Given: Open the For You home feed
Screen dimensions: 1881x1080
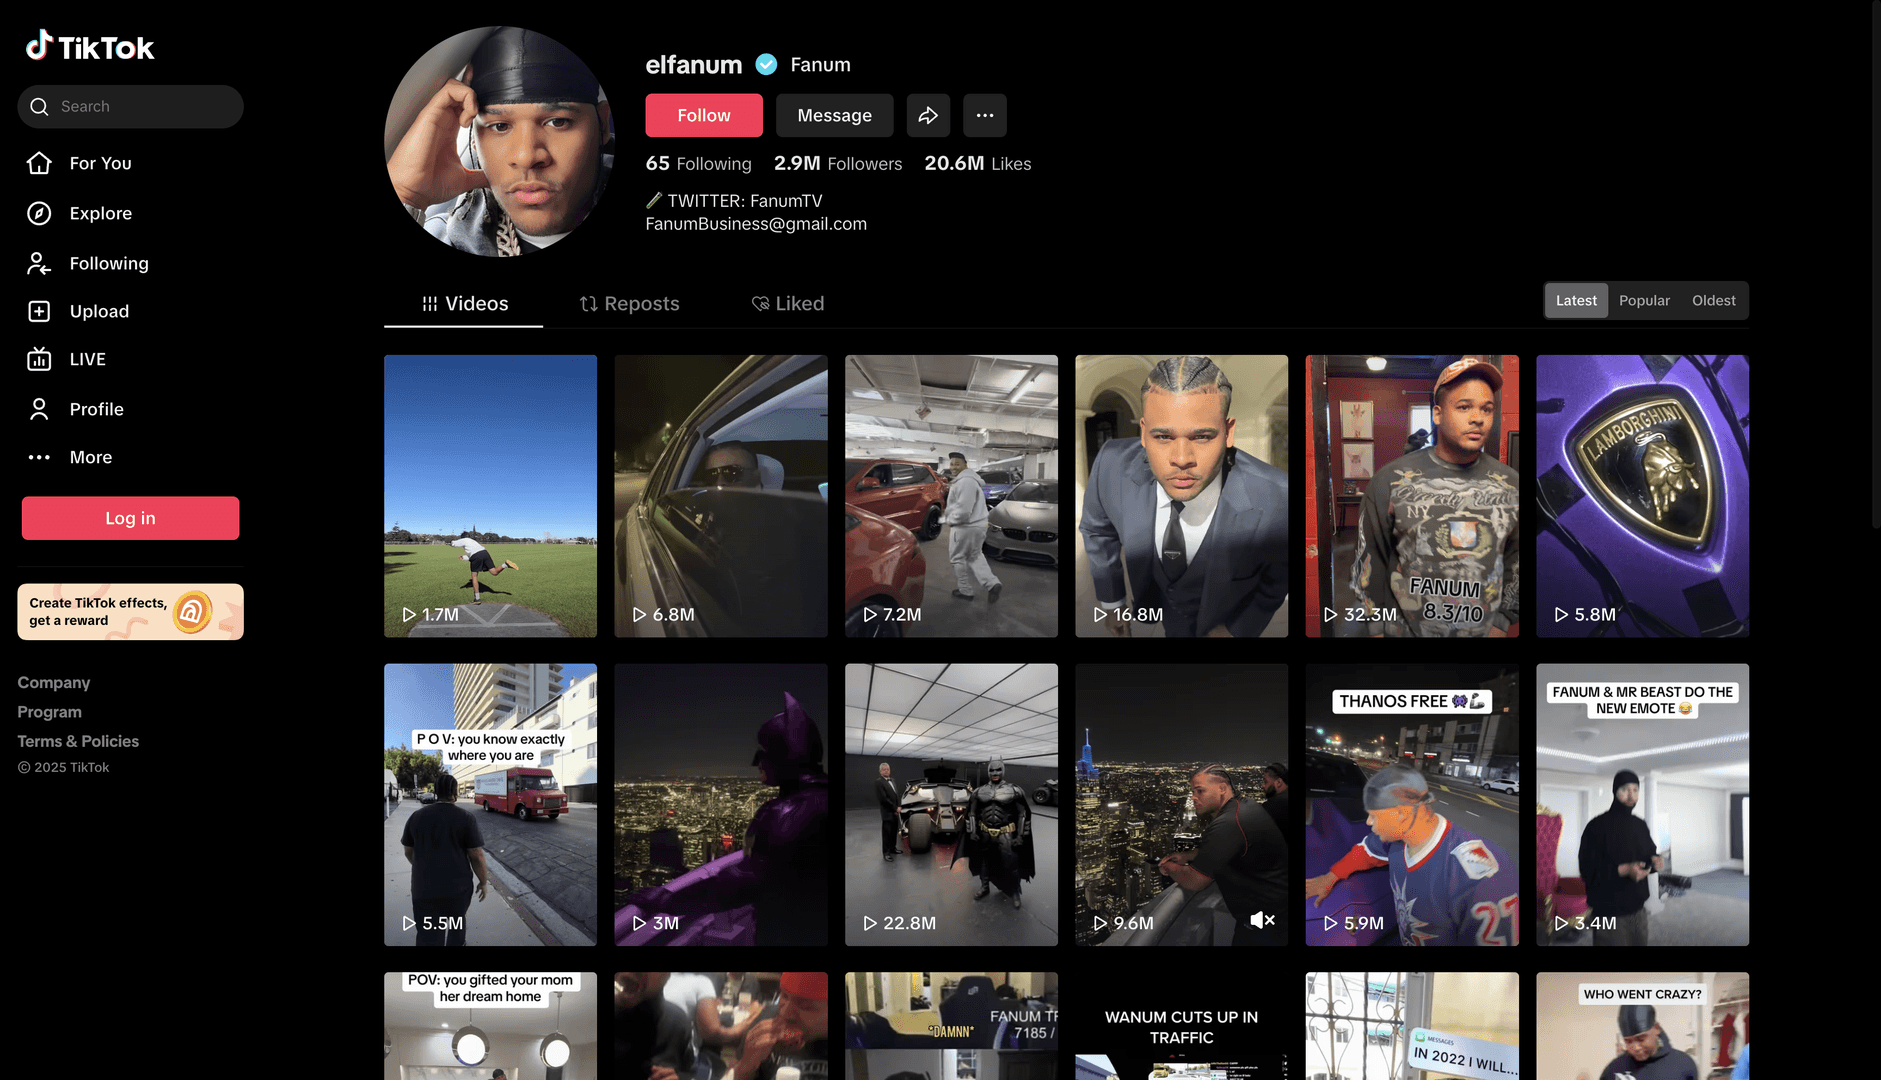Looking at the screenshot, I should pyautogui.click(x=99, y=163).
